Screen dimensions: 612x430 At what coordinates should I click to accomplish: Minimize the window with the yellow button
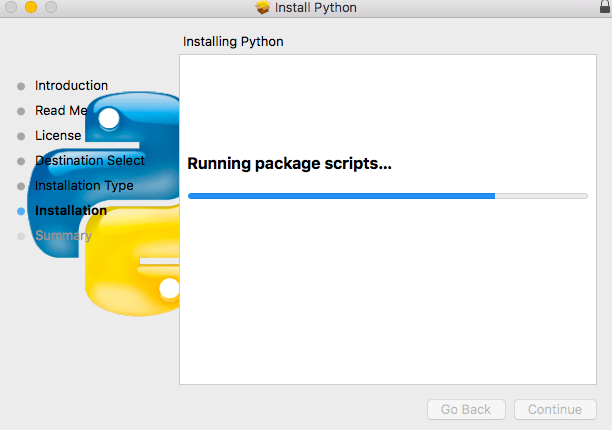point(31,8)
